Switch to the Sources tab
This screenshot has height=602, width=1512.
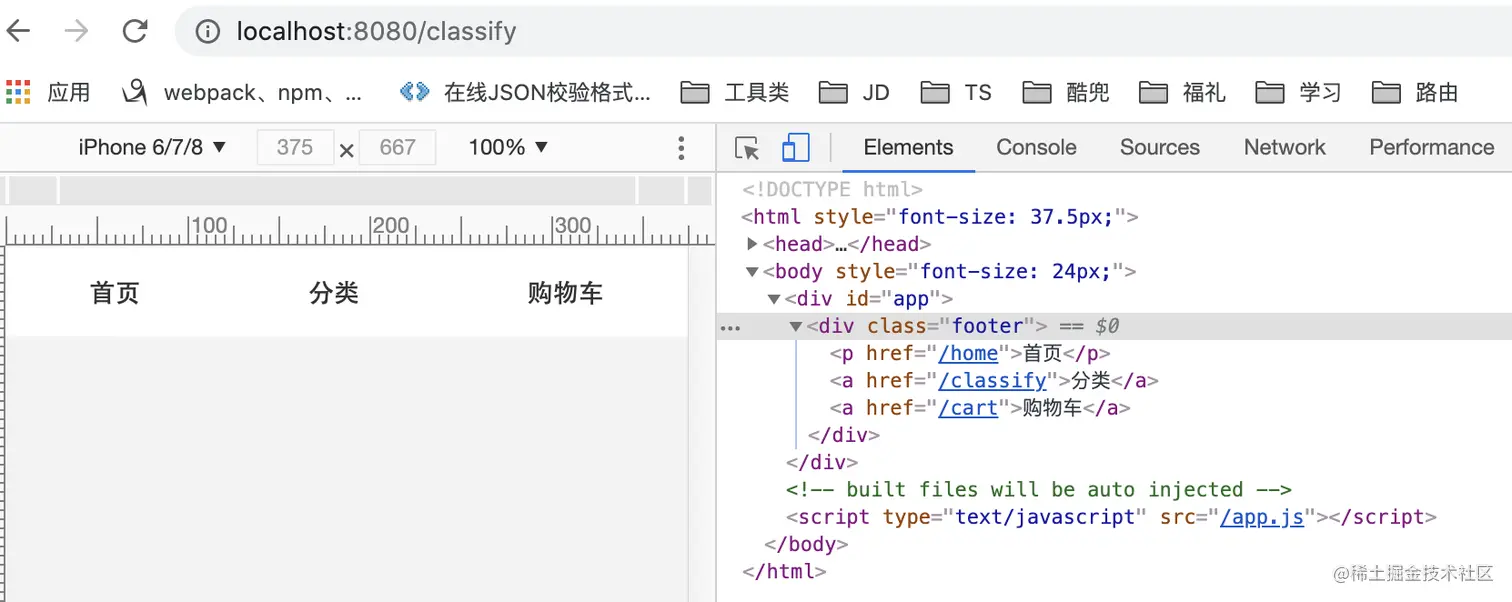pos(1159,147)
